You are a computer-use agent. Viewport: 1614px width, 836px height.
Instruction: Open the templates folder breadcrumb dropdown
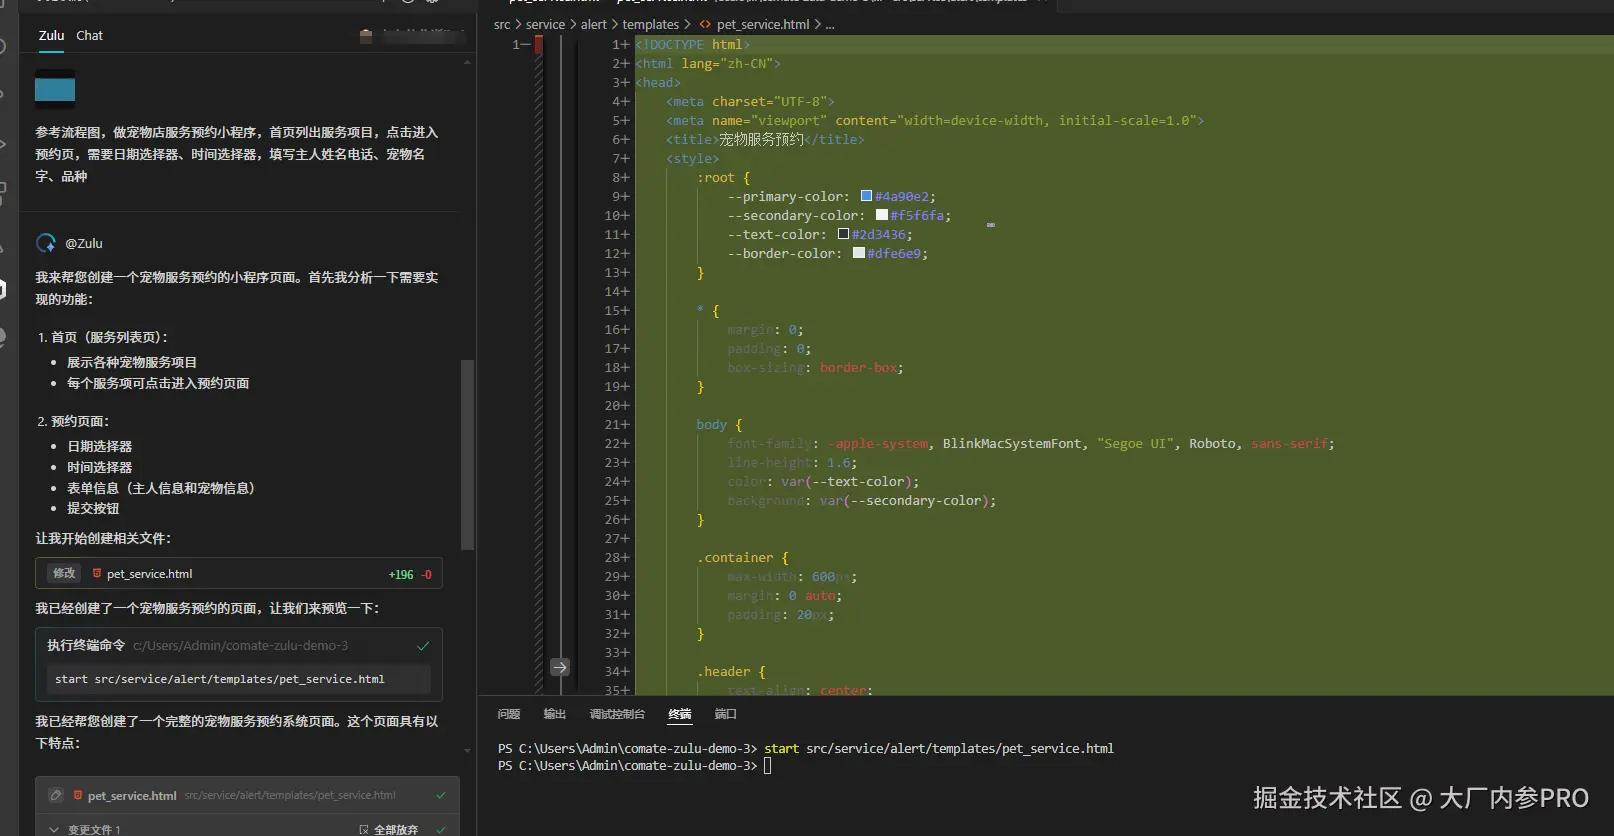650,24
